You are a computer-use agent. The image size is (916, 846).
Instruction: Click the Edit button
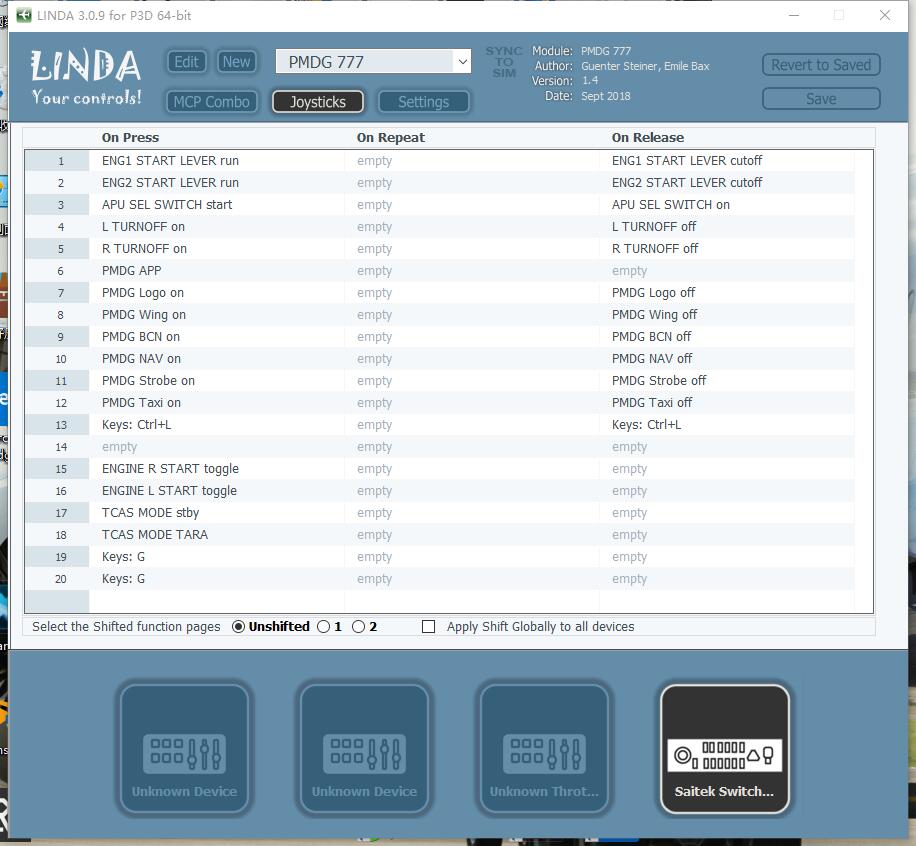click(187, 62)
